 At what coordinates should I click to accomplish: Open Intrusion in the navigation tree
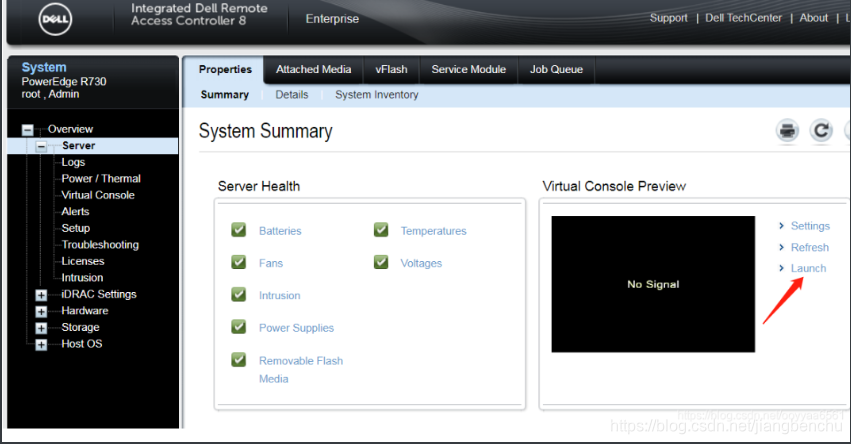coord(82,277)
